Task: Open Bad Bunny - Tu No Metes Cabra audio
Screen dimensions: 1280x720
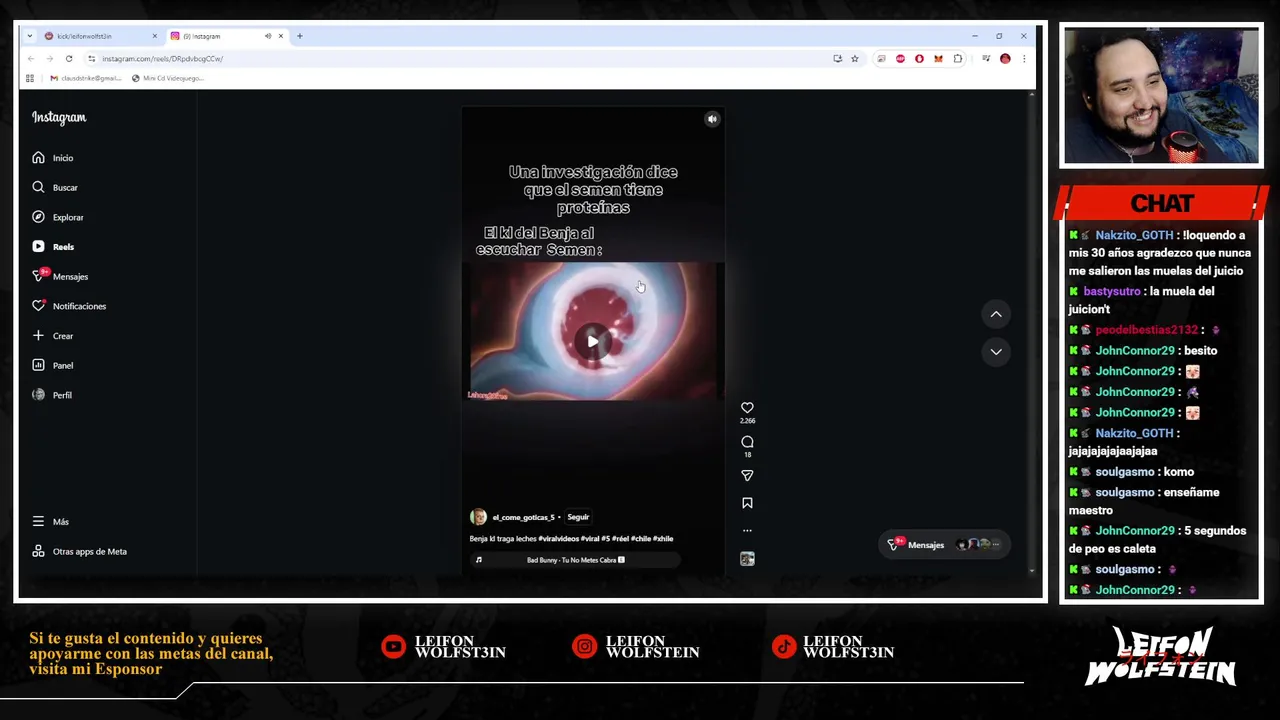Action: pyautogui.click(x=576, y=560)
